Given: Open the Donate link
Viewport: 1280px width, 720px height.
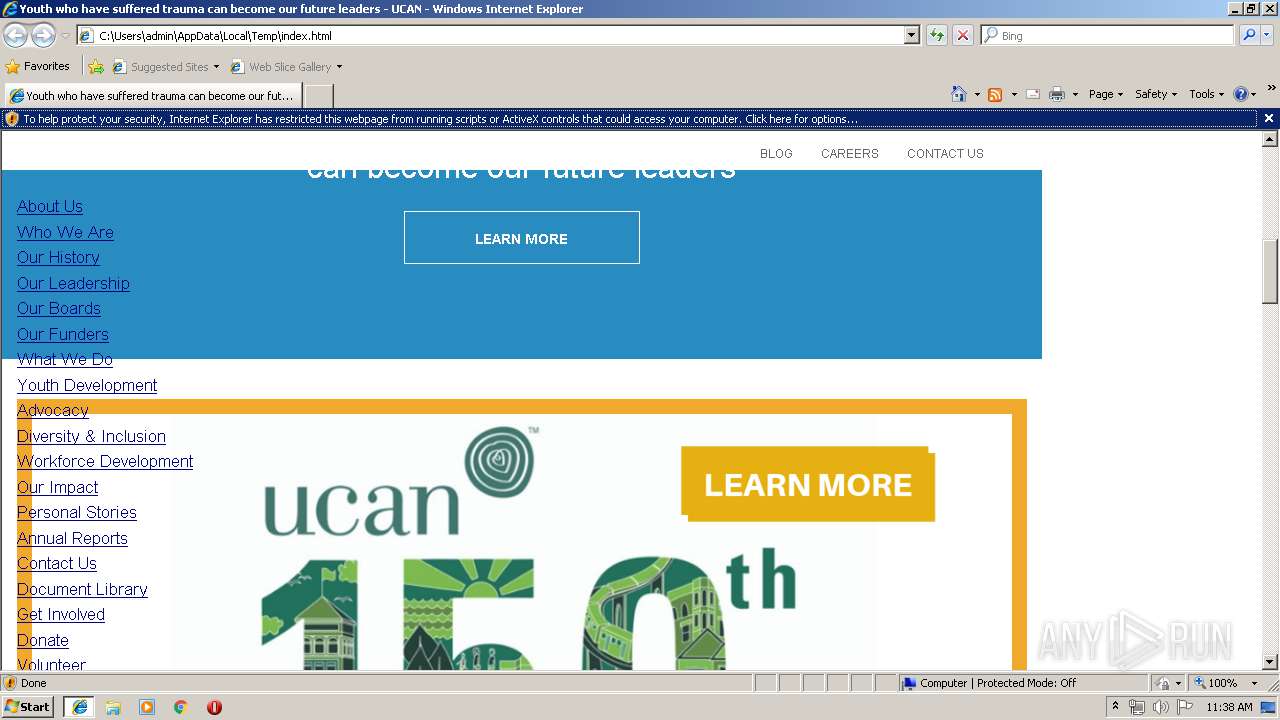Looking at the screenshot, I should (x=43, y=640).
